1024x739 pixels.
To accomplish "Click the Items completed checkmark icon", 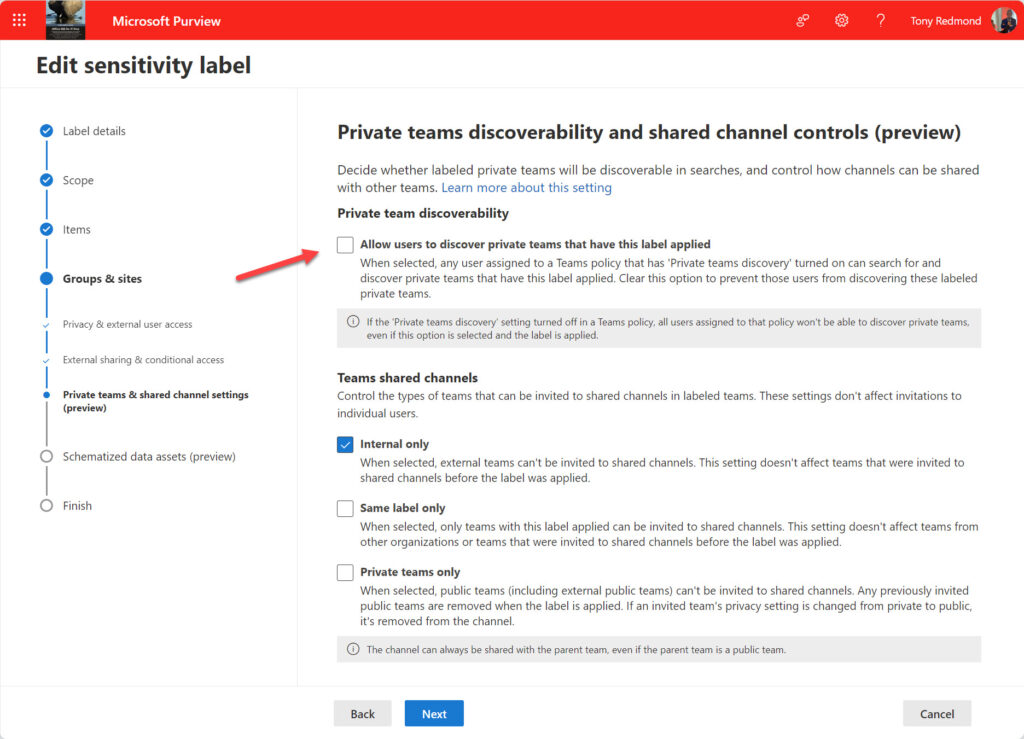I will (x=46, y=230).
